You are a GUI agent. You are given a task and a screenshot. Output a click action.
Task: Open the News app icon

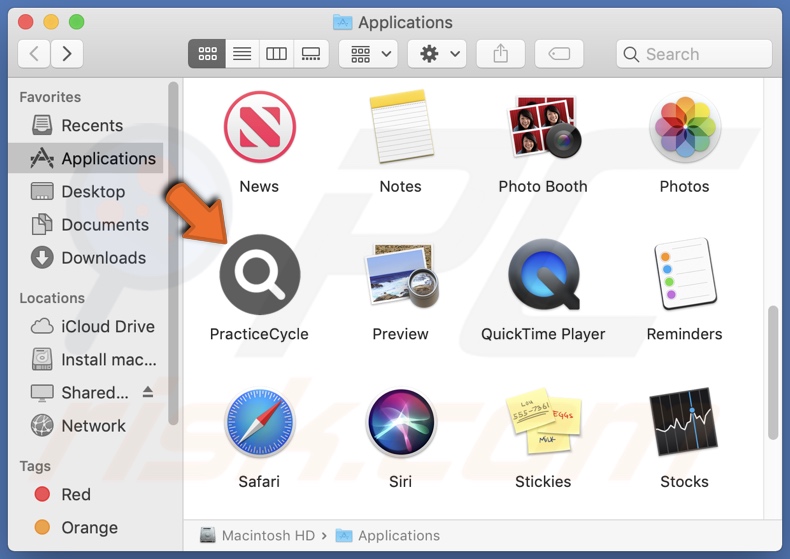click(x=259, y=127)
